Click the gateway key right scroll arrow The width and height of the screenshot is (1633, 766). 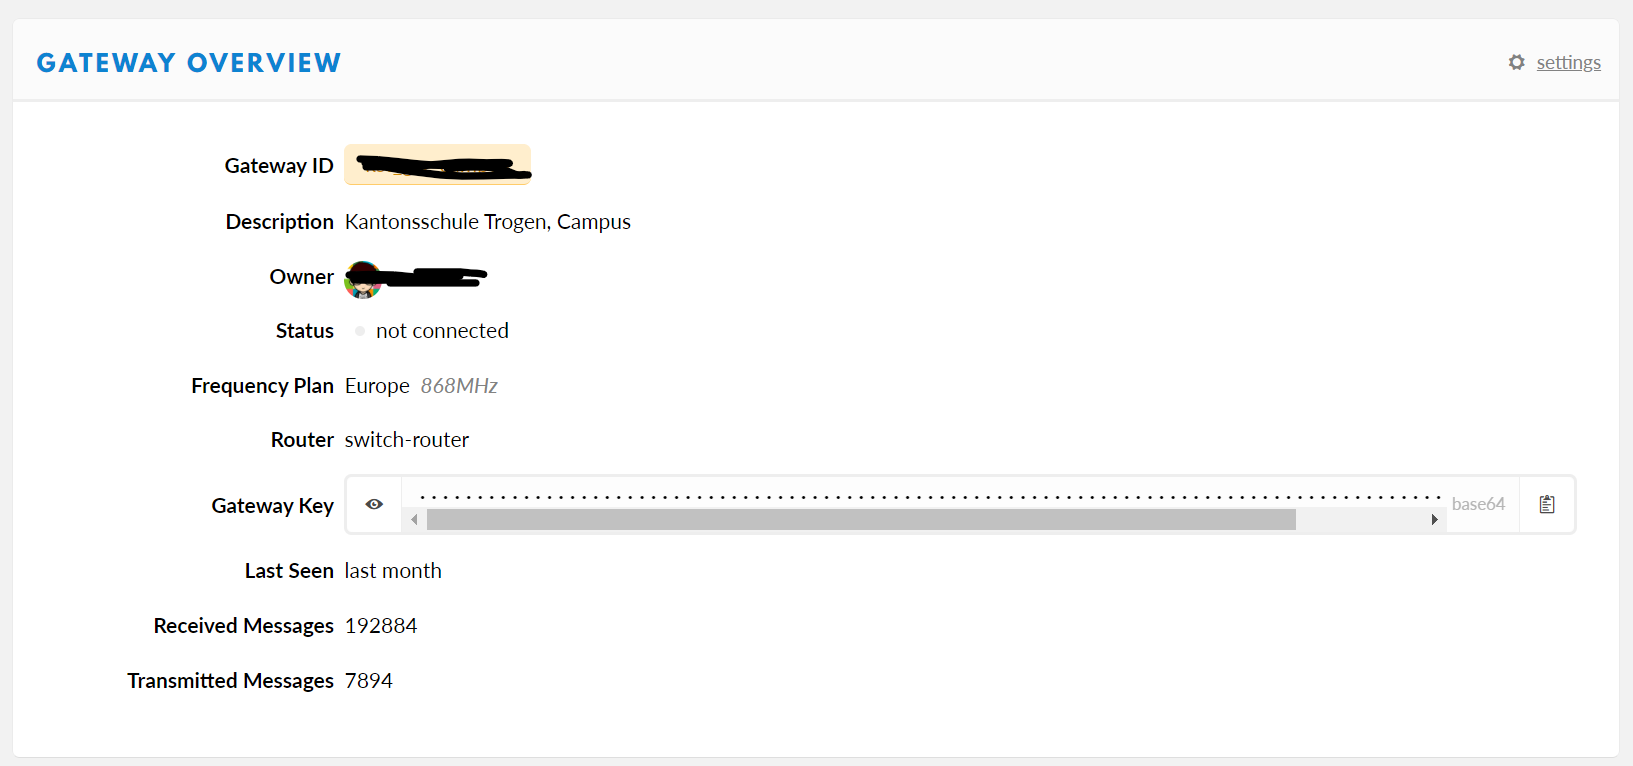pos(1434,520)
